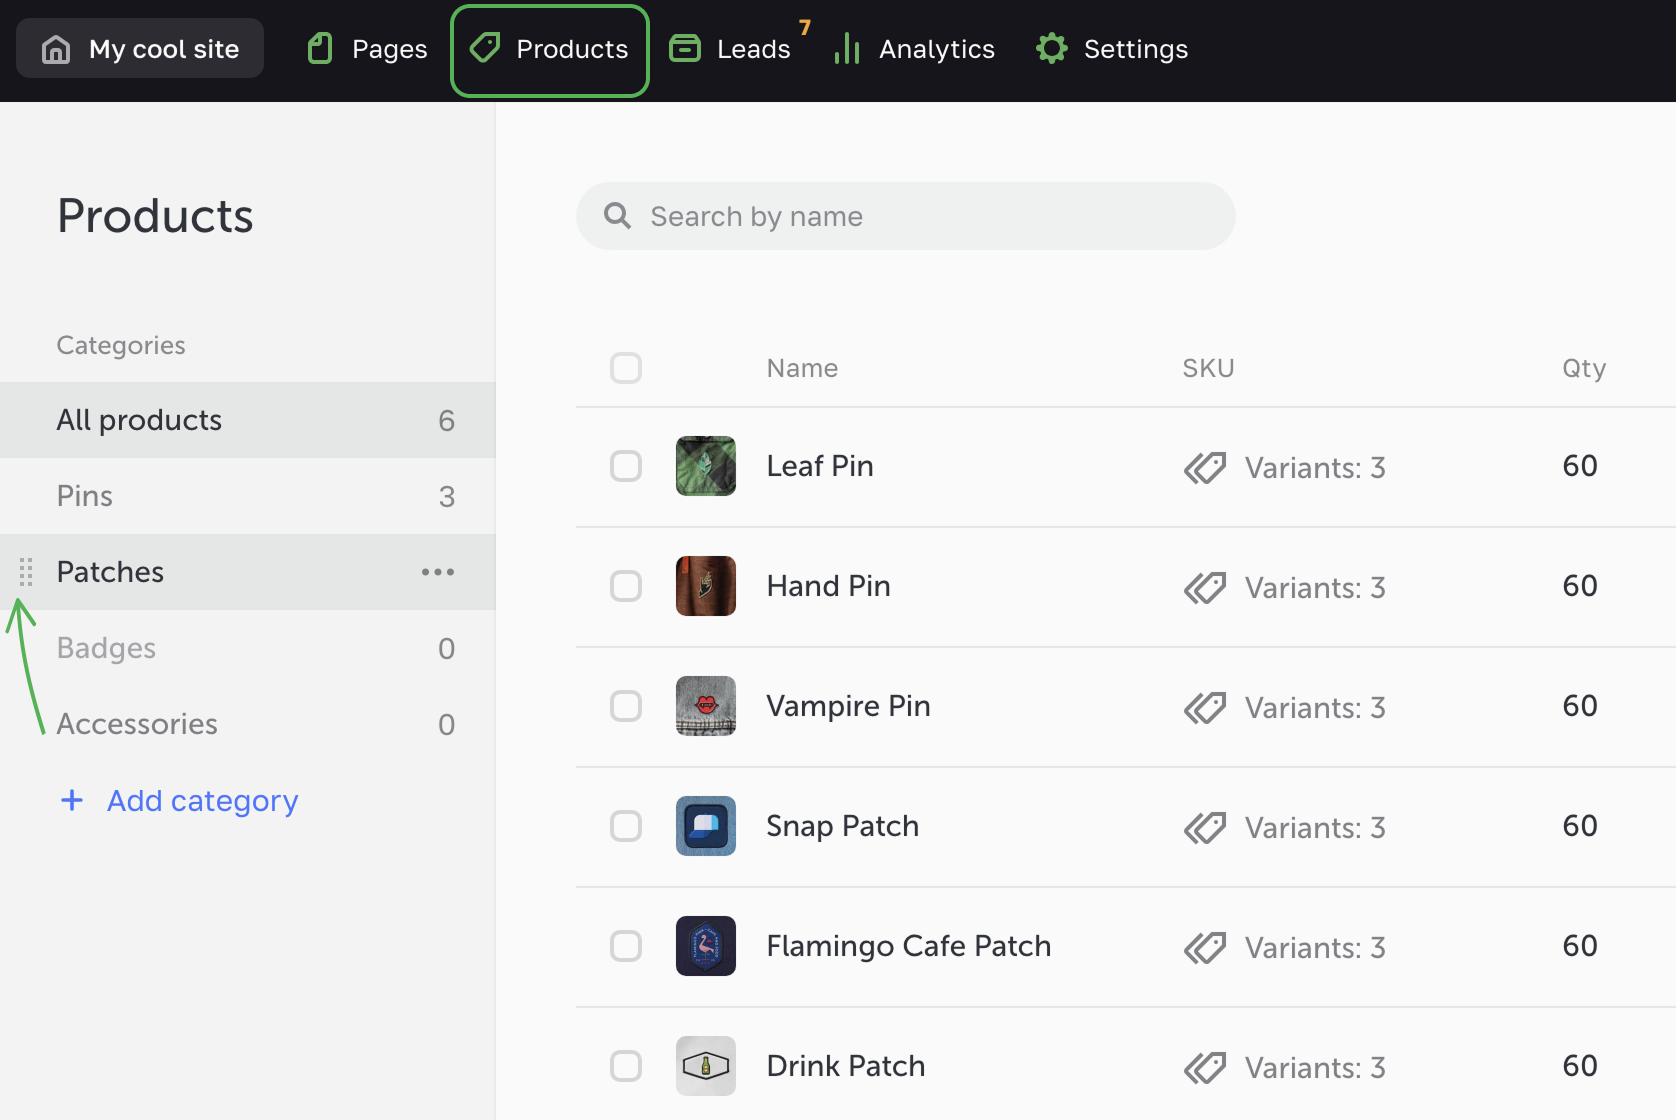
Task: Click the Leads inbox icon
Action: pyautogui.click(x=685, y=49)
